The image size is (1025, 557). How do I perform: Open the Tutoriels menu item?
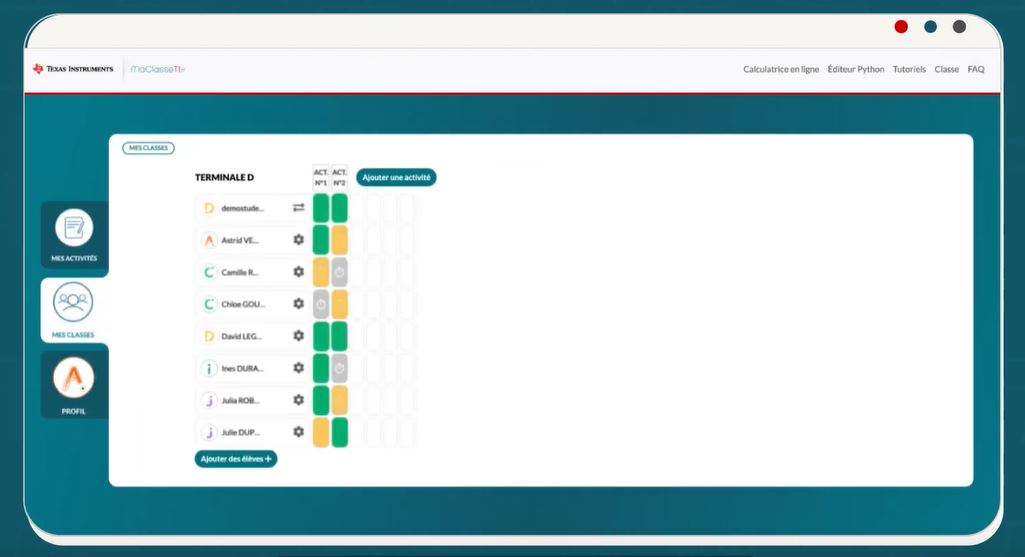909,70
